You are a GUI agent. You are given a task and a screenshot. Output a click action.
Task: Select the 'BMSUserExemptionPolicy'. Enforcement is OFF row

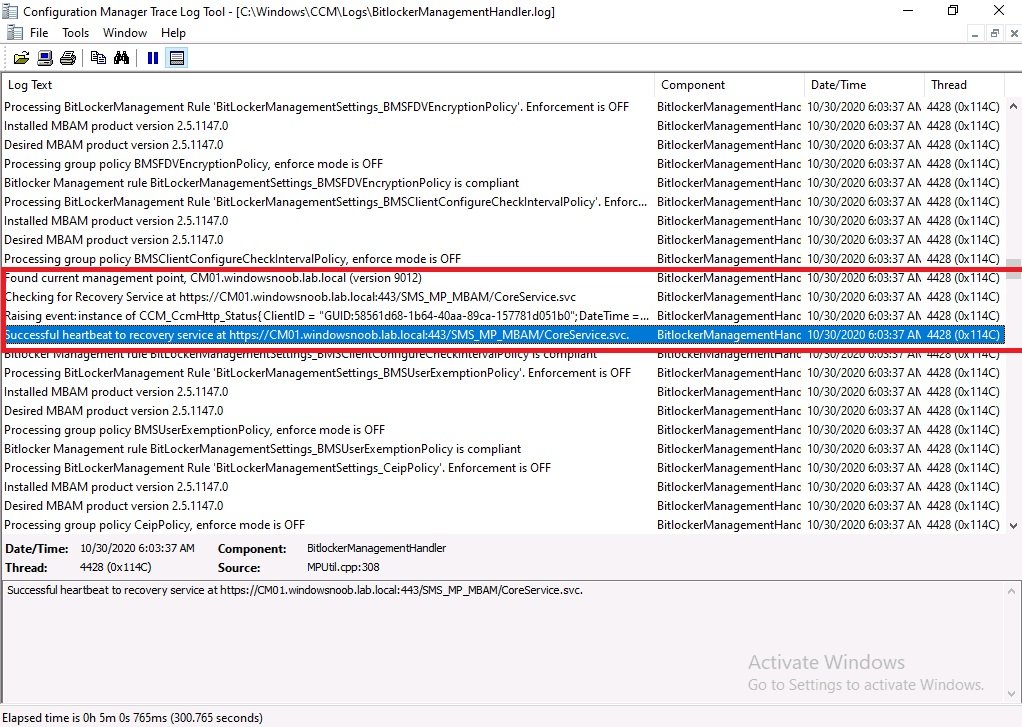click(503, 373)
